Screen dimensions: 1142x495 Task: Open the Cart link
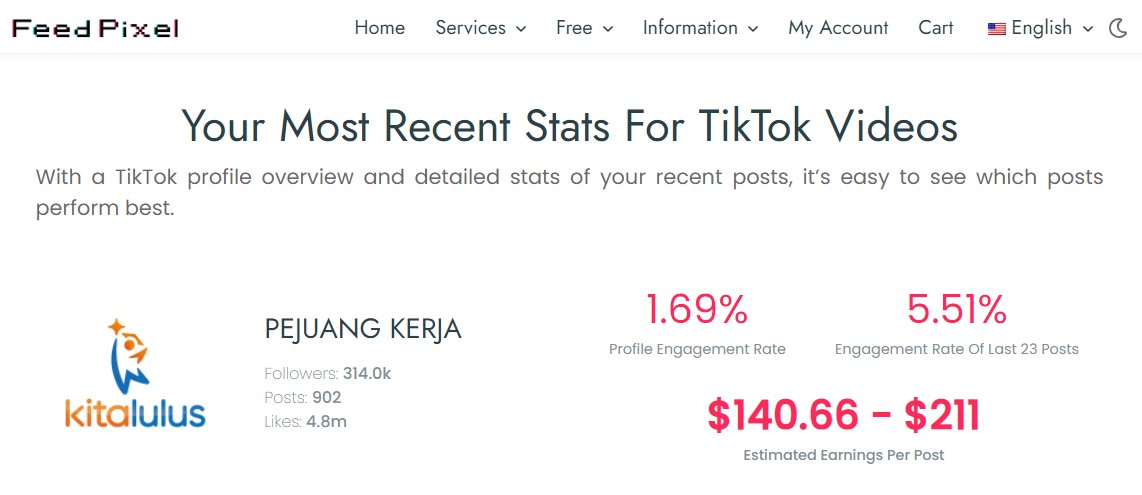pos(935,28)
